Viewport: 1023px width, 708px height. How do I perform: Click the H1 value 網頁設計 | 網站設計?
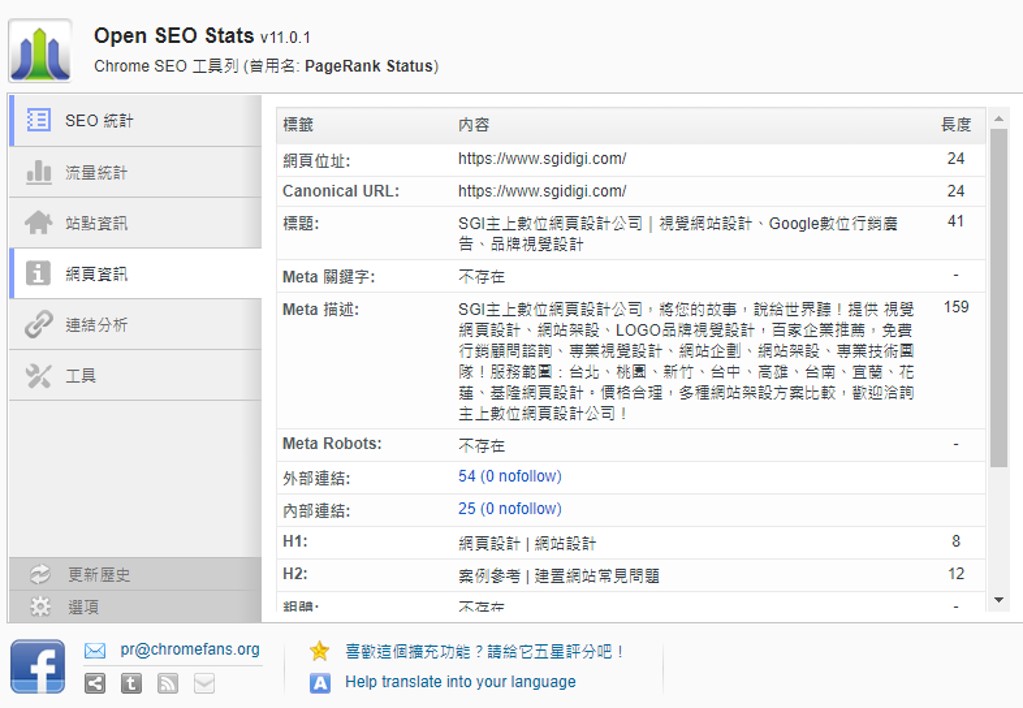pos(527,543)
